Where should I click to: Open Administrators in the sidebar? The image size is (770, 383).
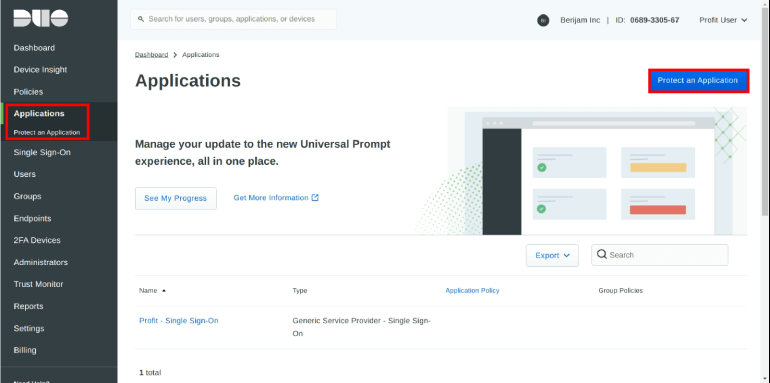pyautogui.click(x=41, y=262)
